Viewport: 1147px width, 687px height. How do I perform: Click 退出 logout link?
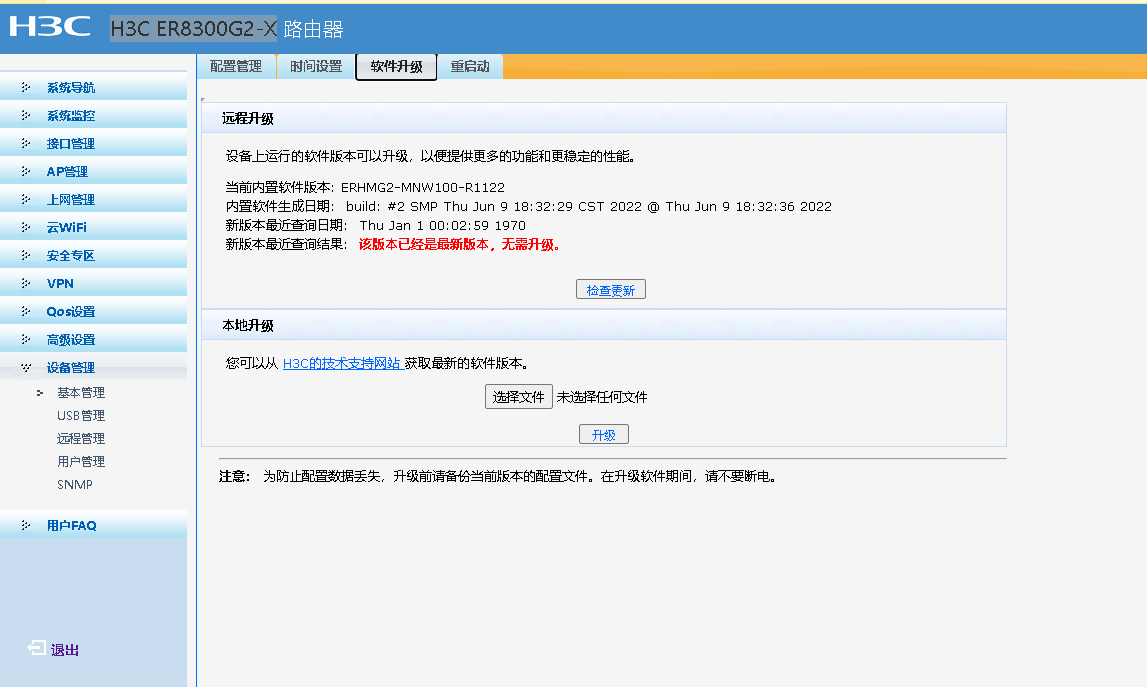[64, 649]
